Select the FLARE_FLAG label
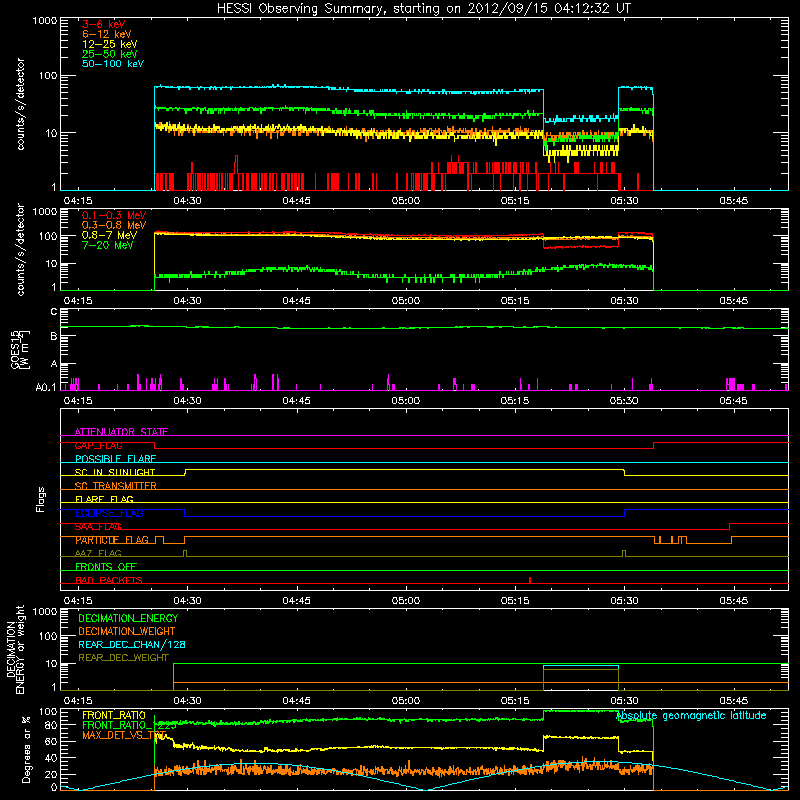 [x=104, y=499]
